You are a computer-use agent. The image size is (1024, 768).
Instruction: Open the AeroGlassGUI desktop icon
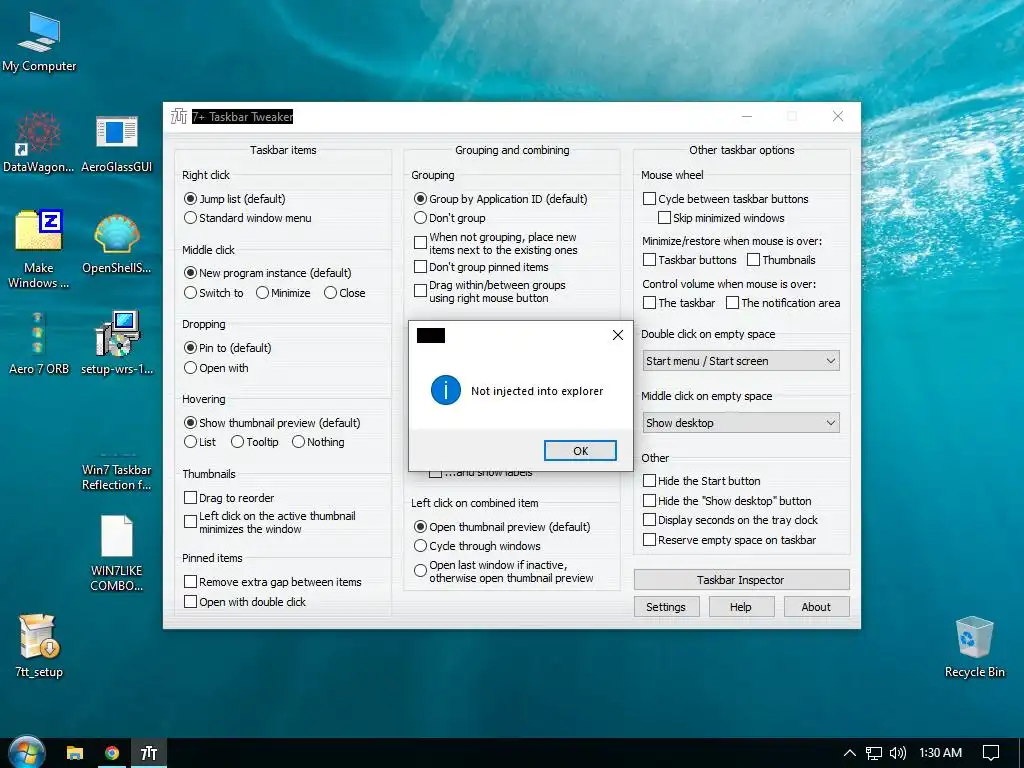[x=116, y=142]
